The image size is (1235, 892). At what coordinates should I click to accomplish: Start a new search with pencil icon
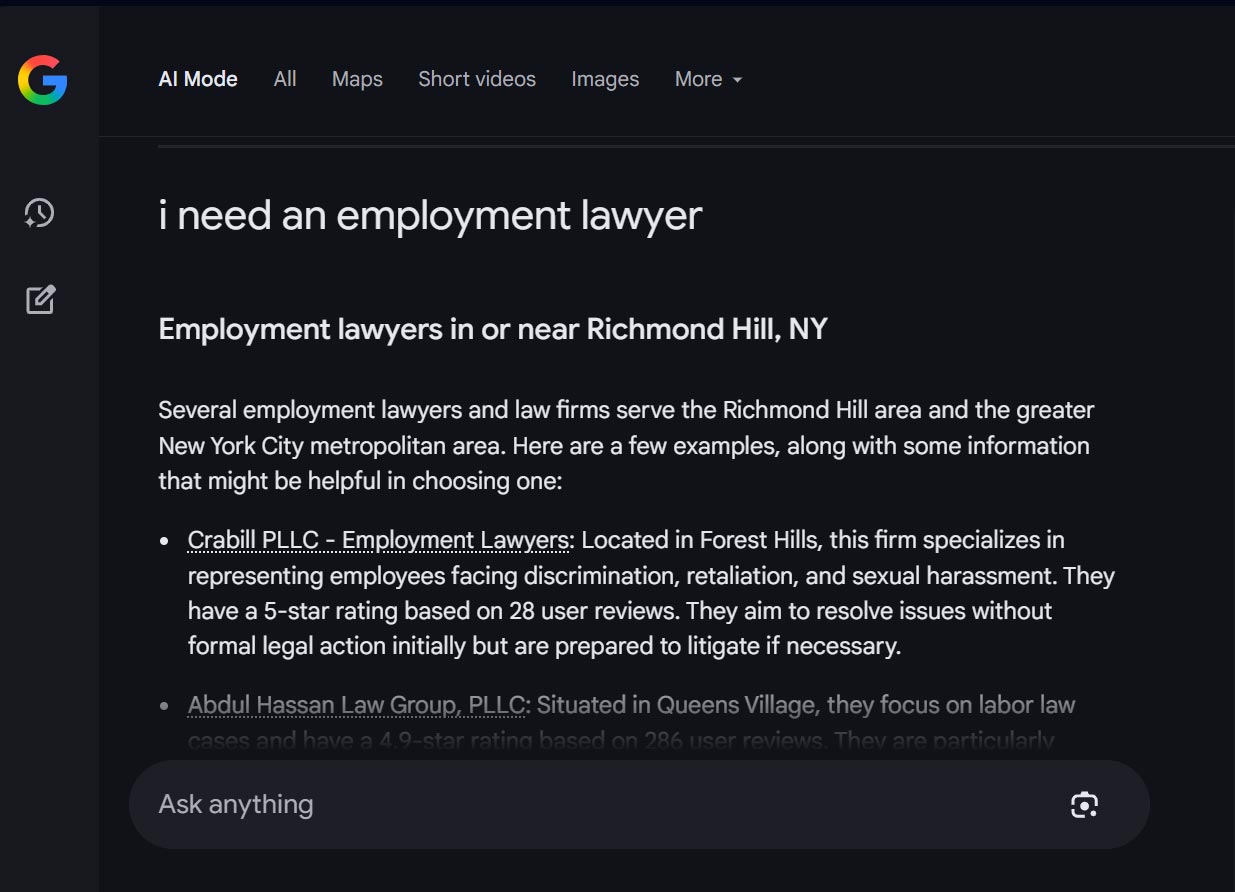pyautogui.click(x=40, y=299)
